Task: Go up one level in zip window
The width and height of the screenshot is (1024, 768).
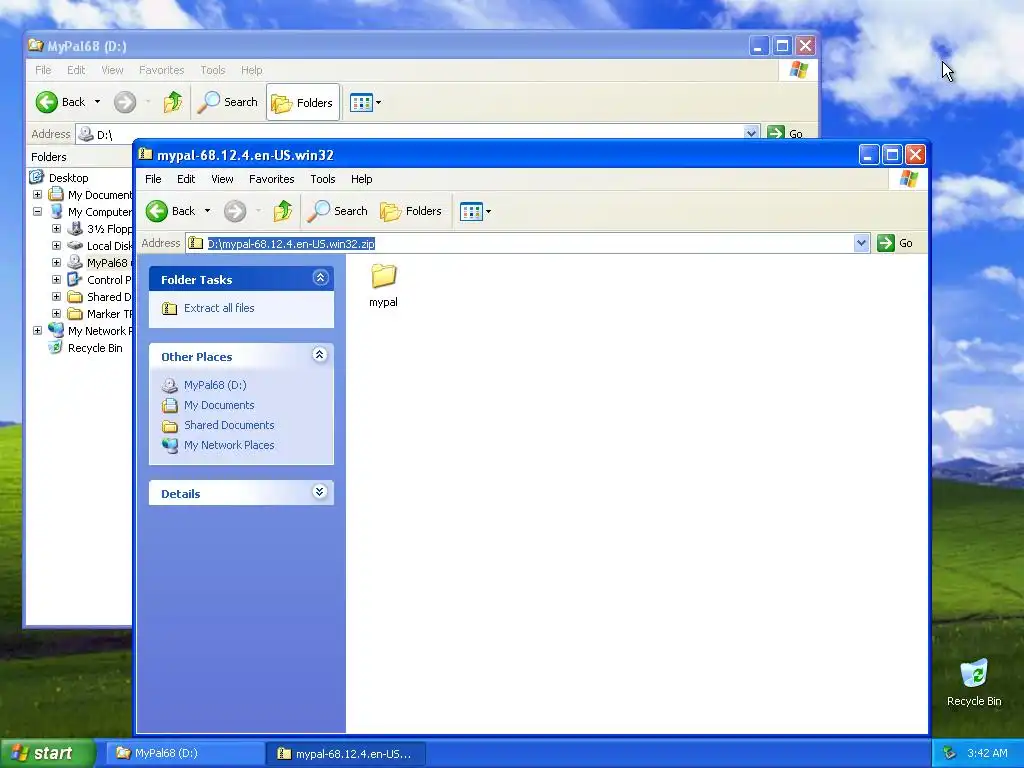Action: point(283,211)
